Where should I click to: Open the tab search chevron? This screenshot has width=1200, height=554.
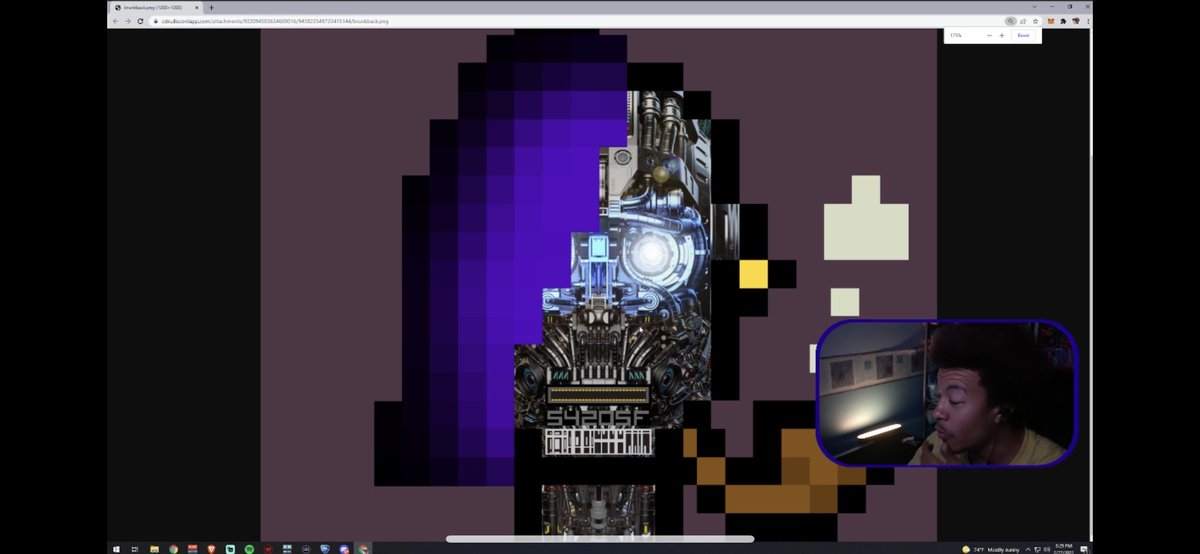[x=1035, y=6]
